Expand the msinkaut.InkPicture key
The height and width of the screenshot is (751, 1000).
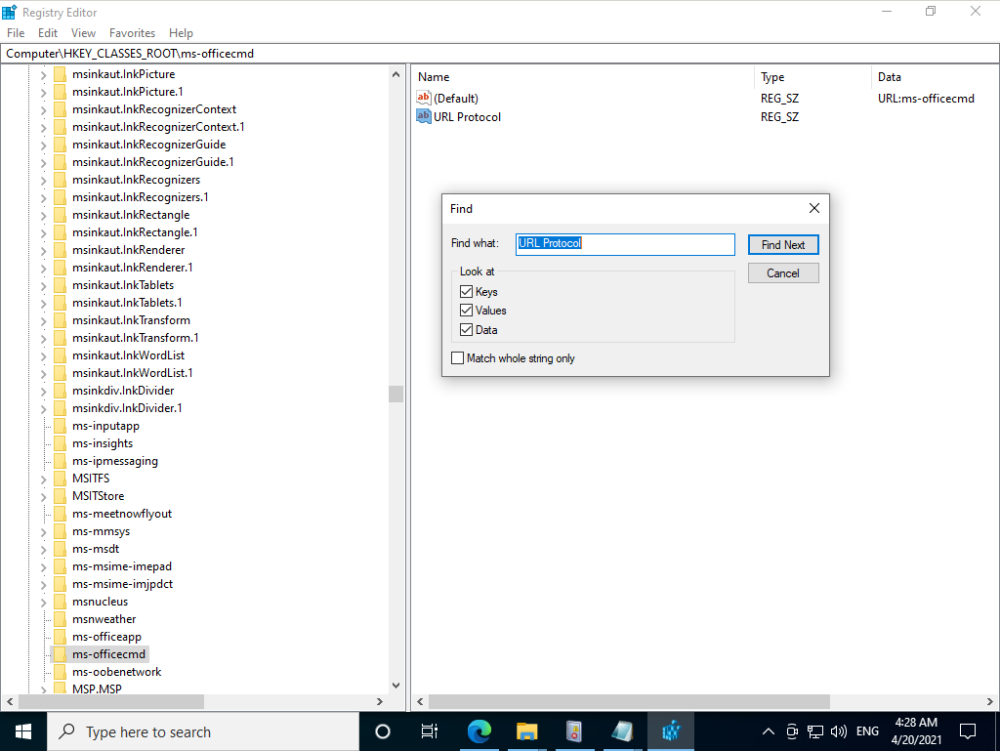coord(43,75)
